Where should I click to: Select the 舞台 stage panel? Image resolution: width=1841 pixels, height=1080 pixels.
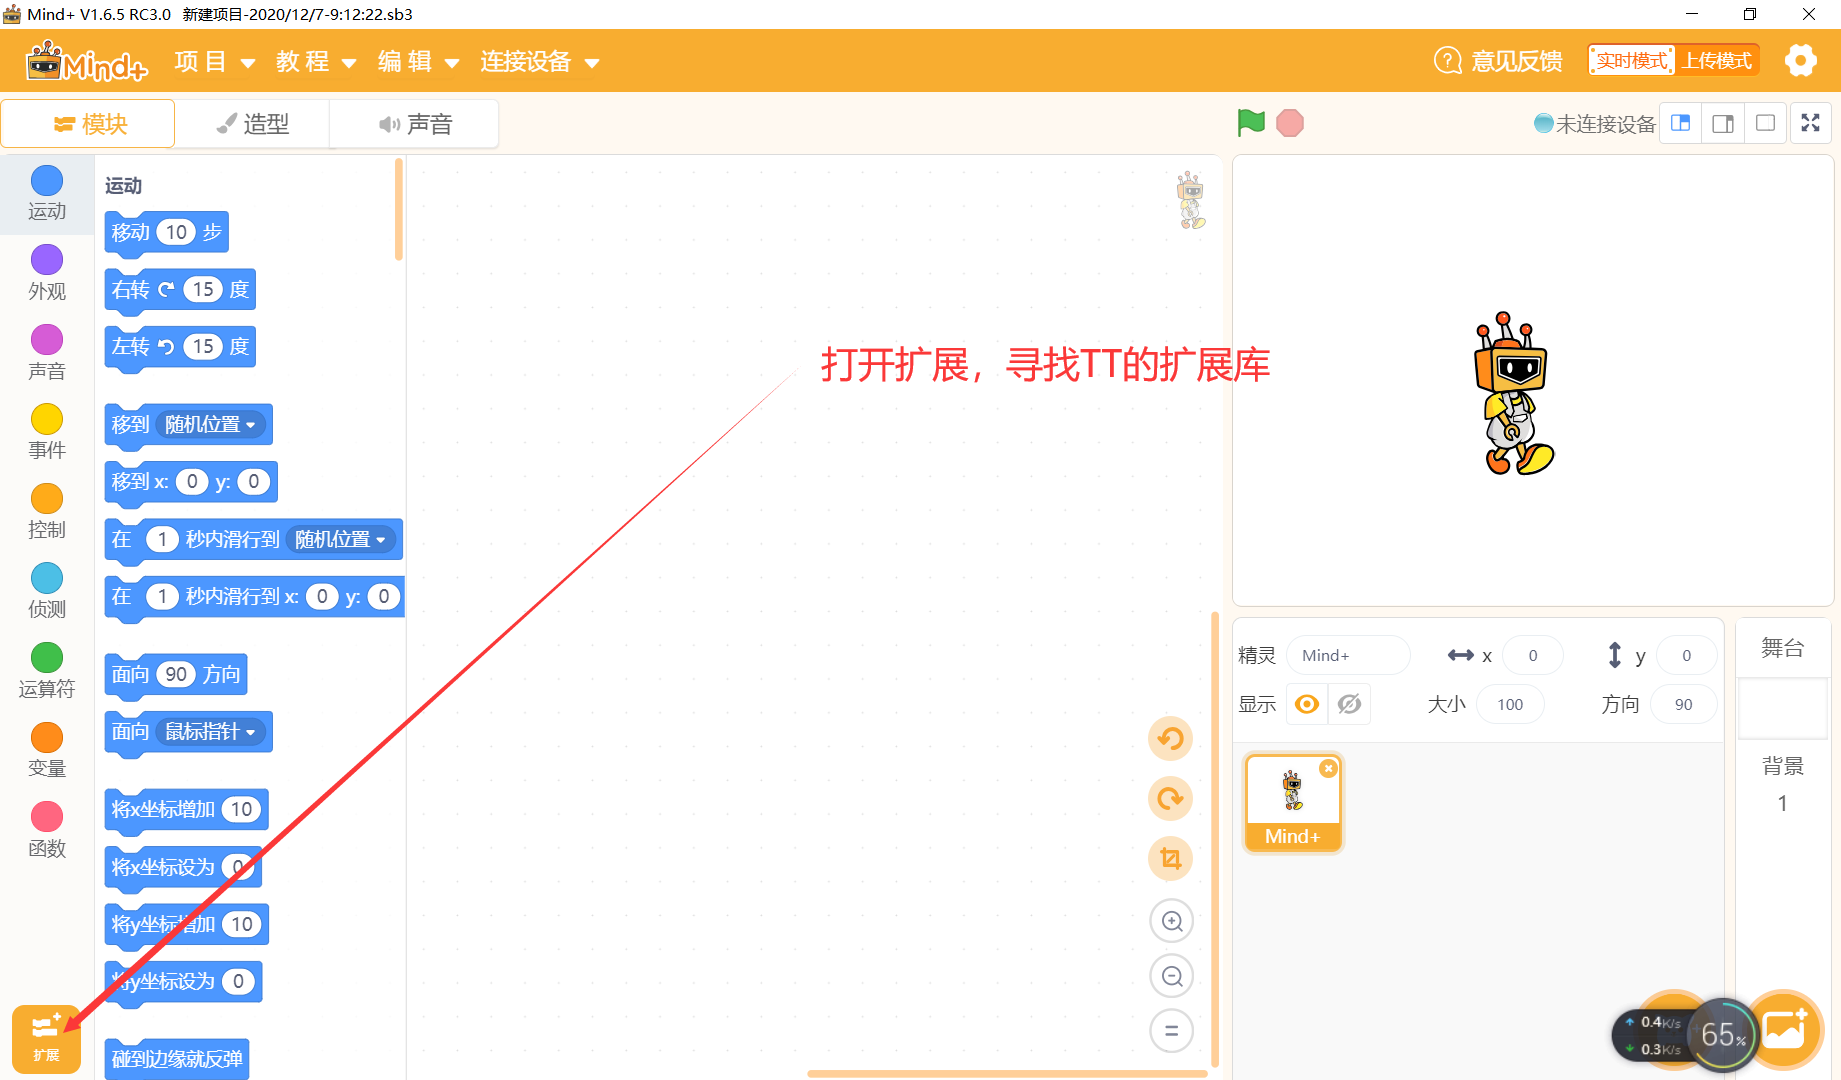point(1783,648)
